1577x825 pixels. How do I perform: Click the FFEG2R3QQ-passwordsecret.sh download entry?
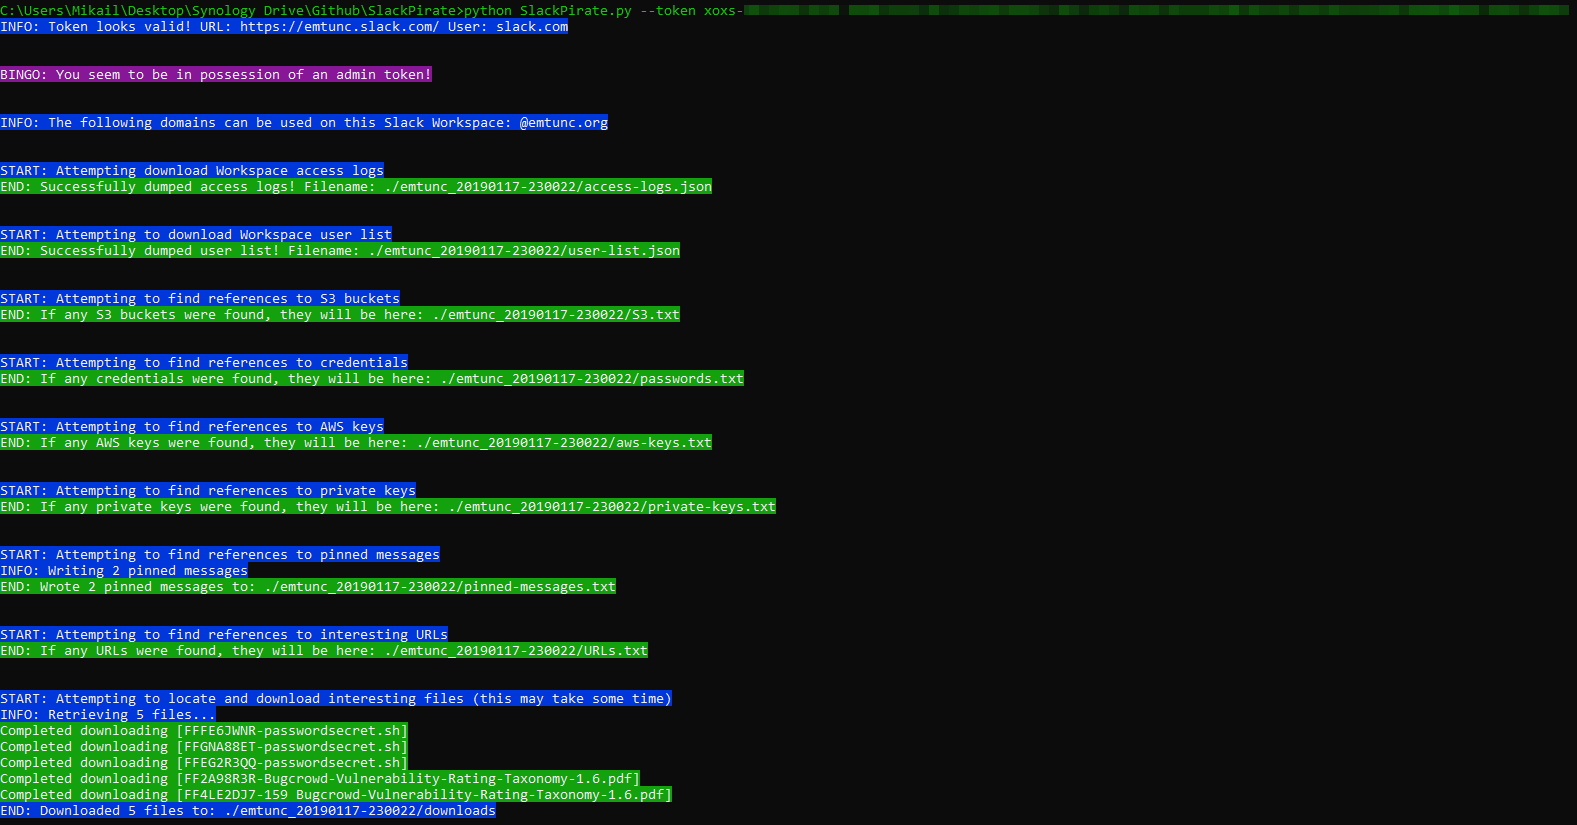[292, 763]
